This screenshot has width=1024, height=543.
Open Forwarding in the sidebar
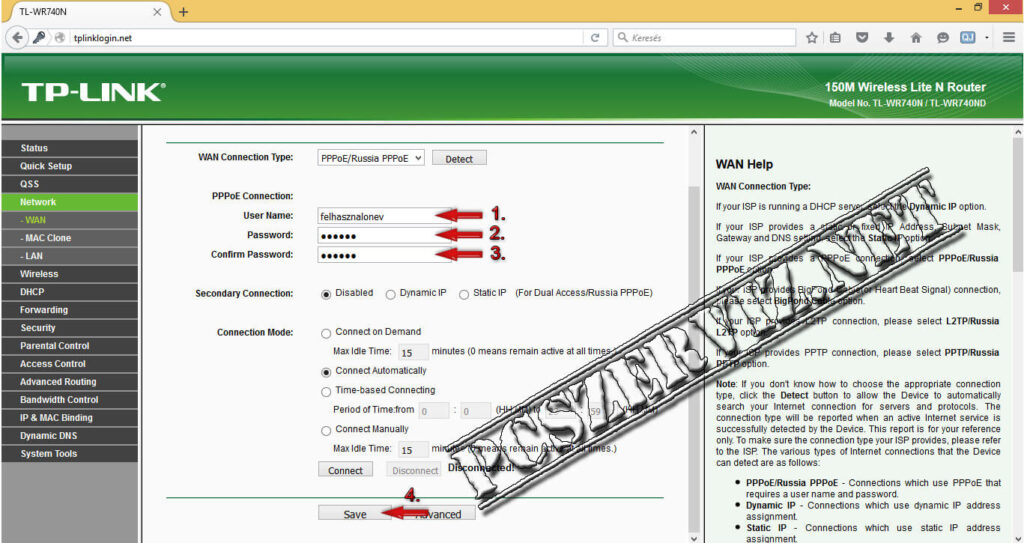coord(70,310)
